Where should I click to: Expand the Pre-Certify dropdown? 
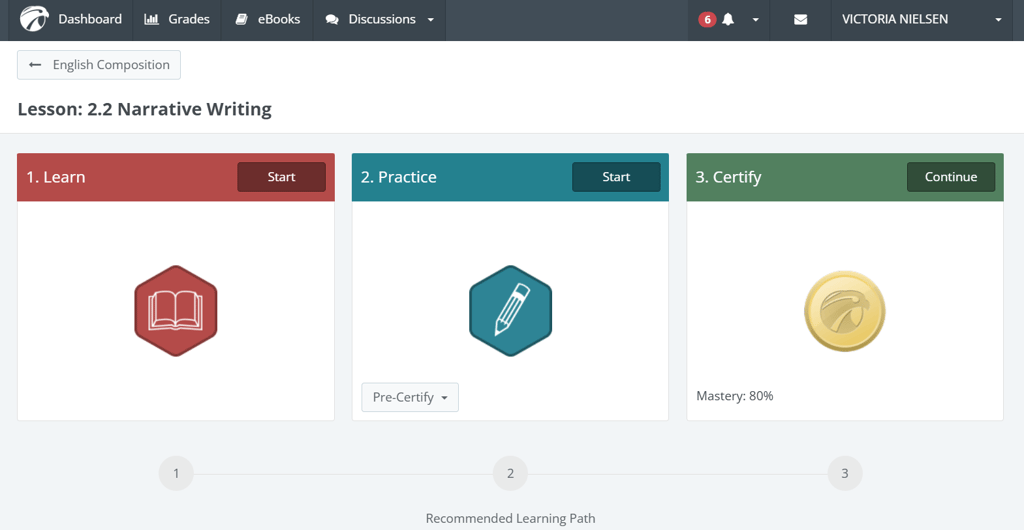click(410, 397)
